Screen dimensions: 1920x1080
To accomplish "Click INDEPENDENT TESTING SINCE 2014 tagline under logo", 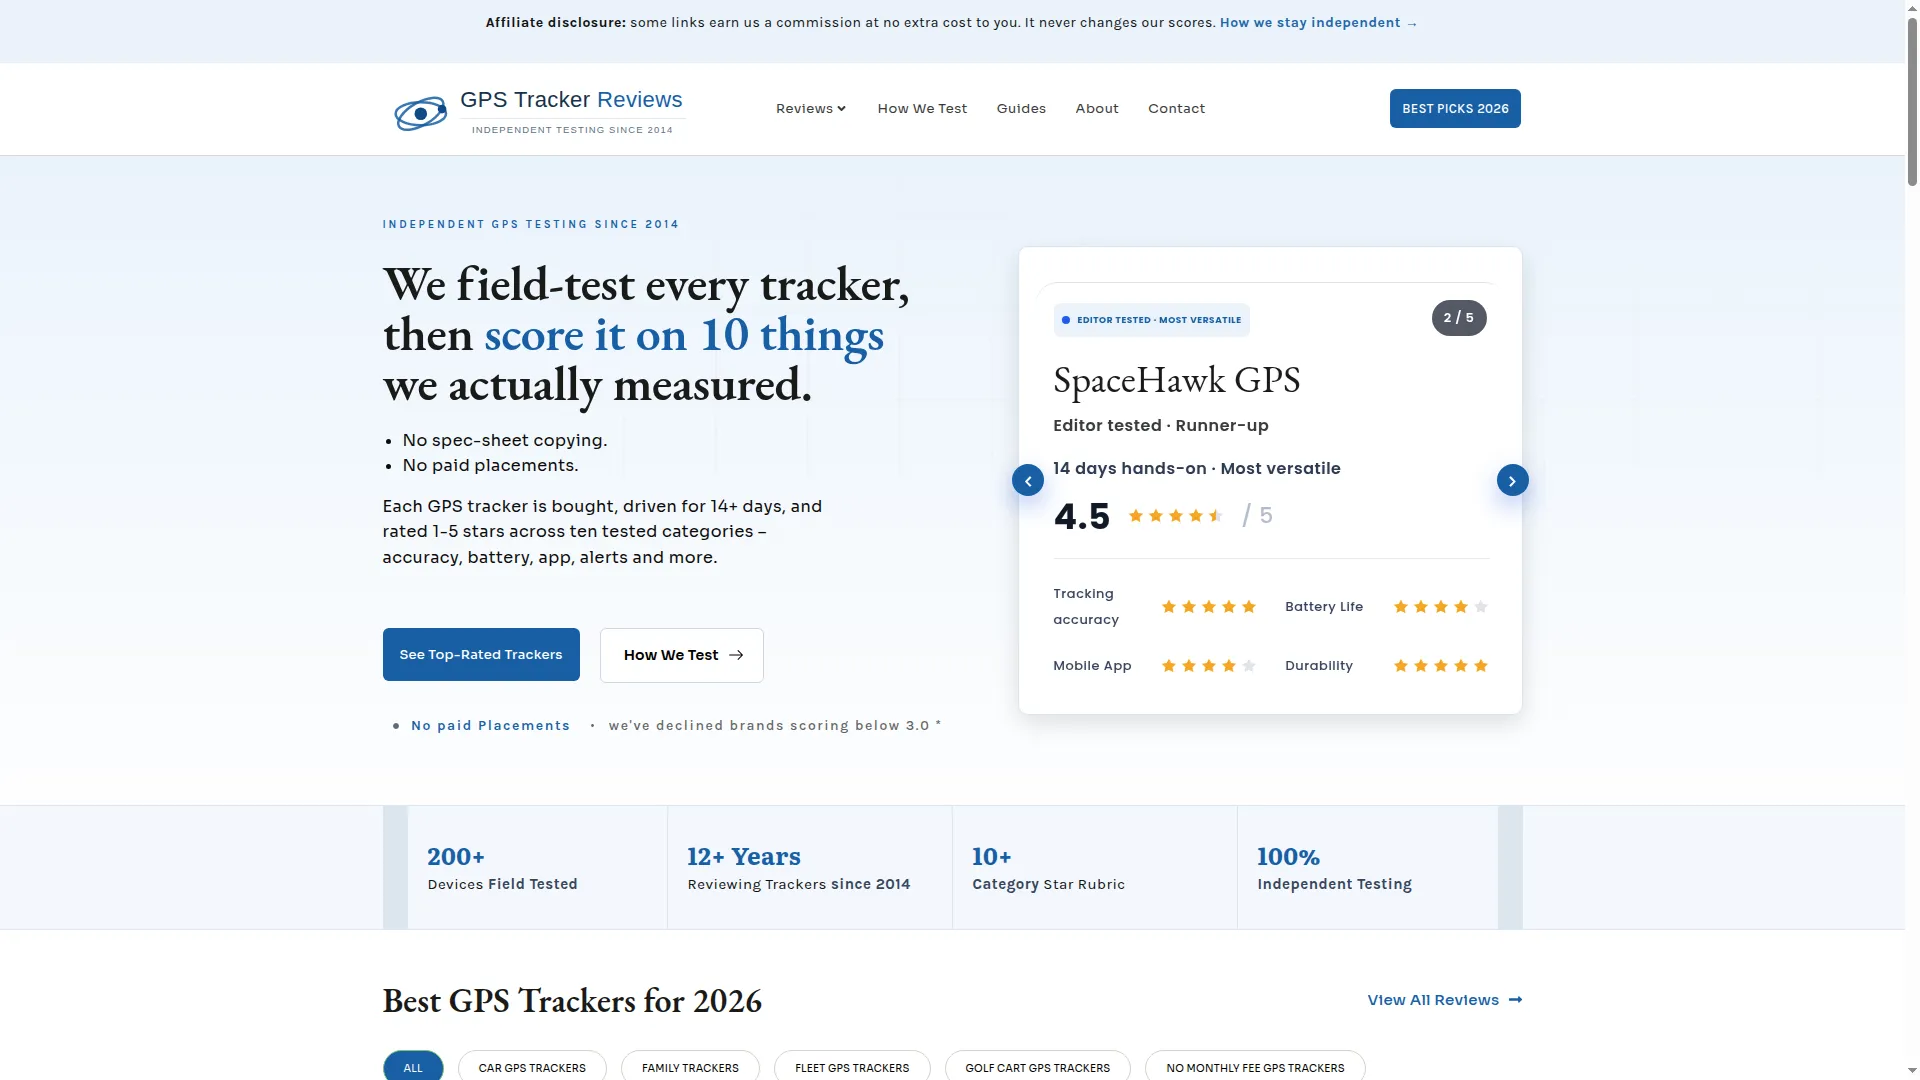I will [x=572, y=130].
